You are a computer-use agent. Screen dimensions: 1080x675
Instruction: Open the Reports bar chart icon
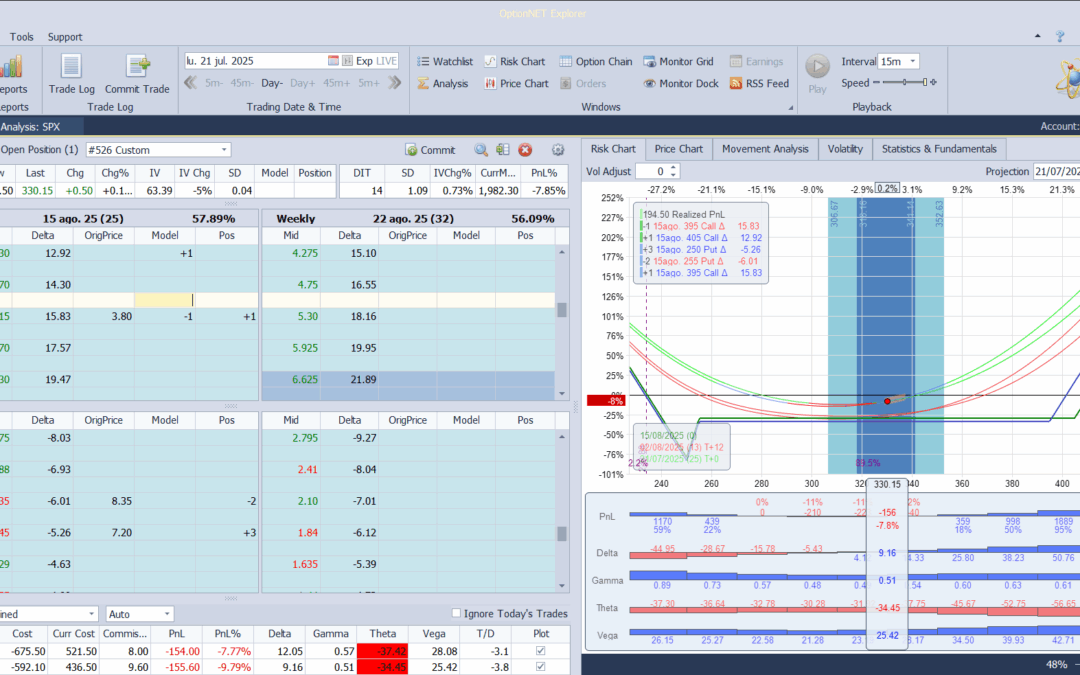11,67
